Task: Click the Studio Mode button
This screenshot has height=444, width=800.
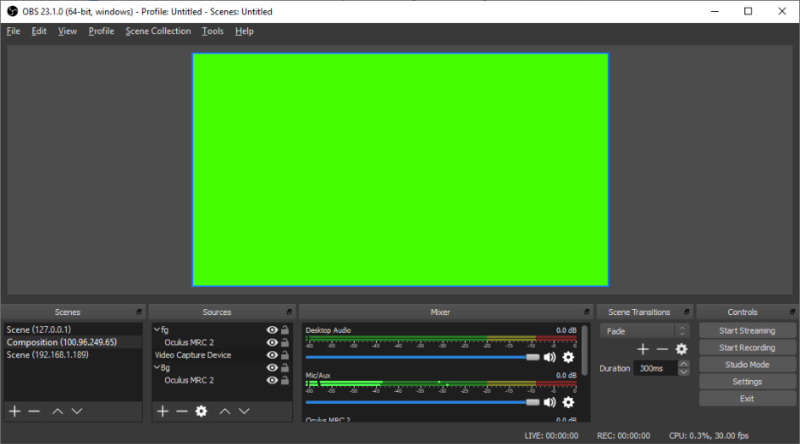Action: (747, 364)
